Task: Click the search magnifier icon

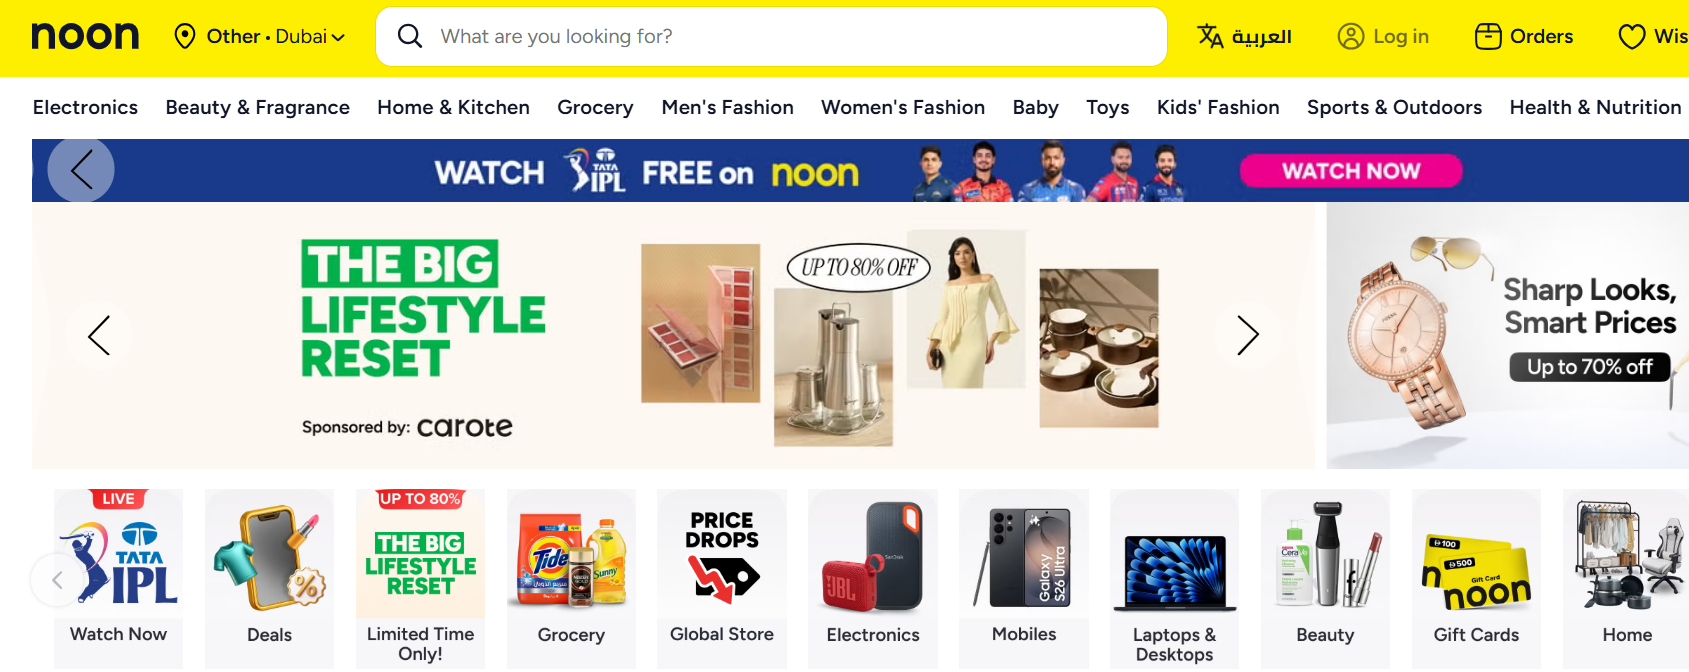Action: click(x=409, y=36)
